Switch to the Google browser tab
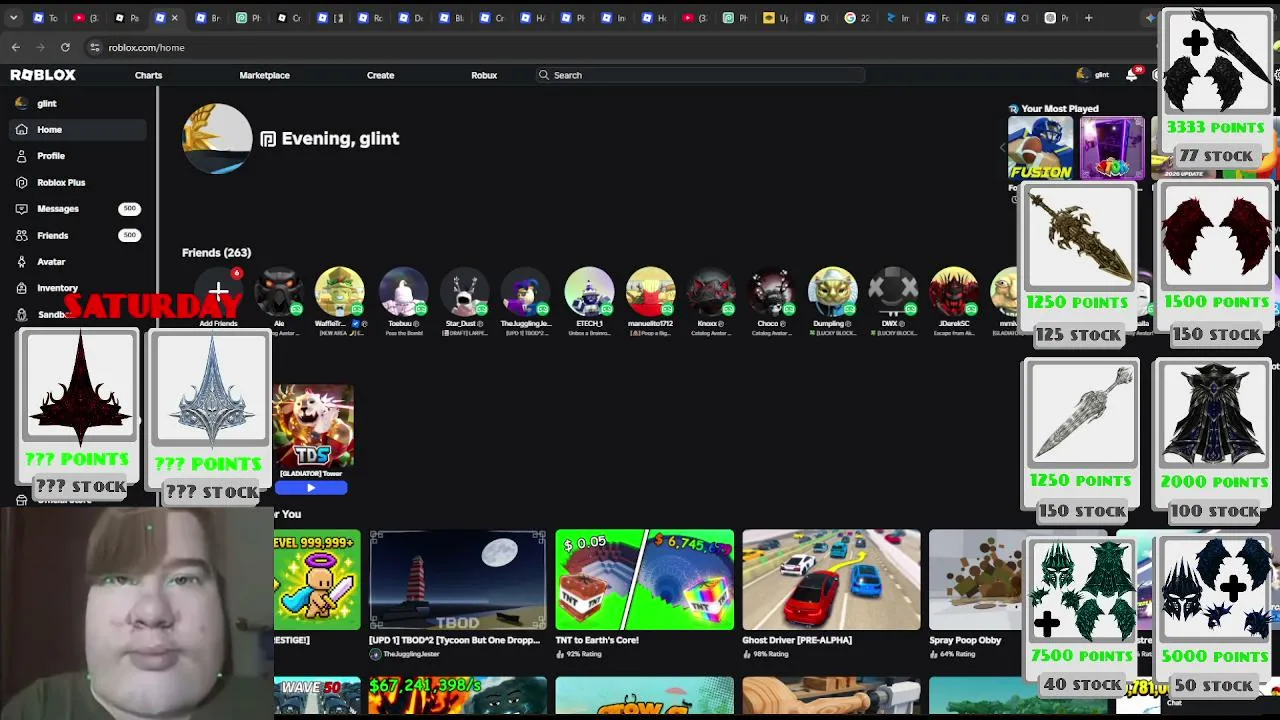The width and height of the screenshot is (1280, 720). coord(857,17)
